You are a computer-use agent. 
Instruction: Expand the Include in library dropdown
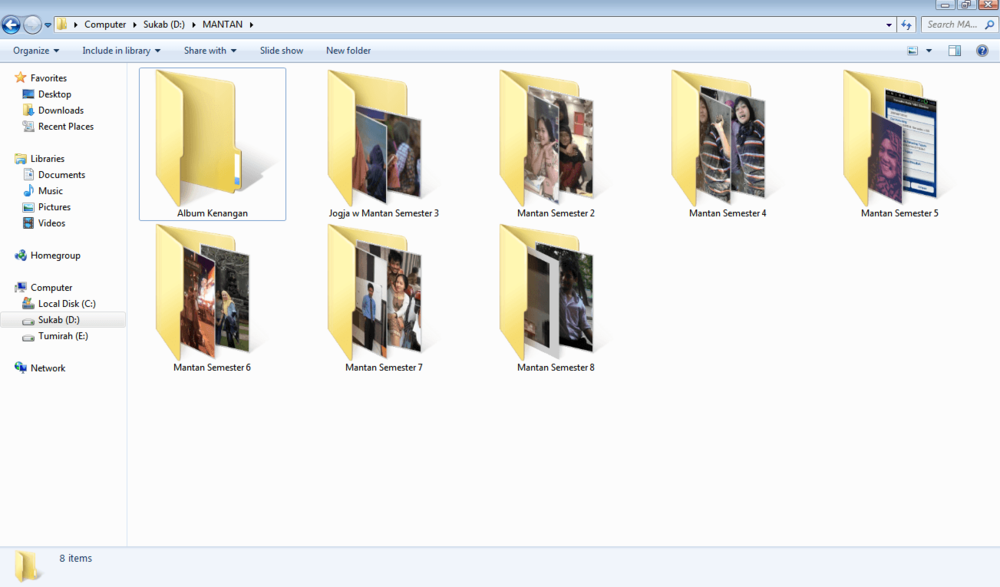(x=121, y=50)
